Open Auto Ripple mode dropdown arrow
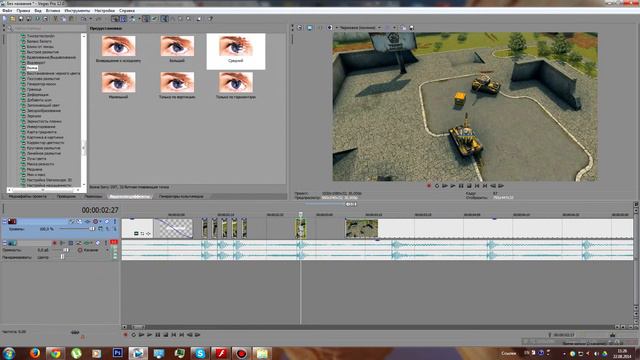This screenshot has width=640, height=360. (139, 19)
